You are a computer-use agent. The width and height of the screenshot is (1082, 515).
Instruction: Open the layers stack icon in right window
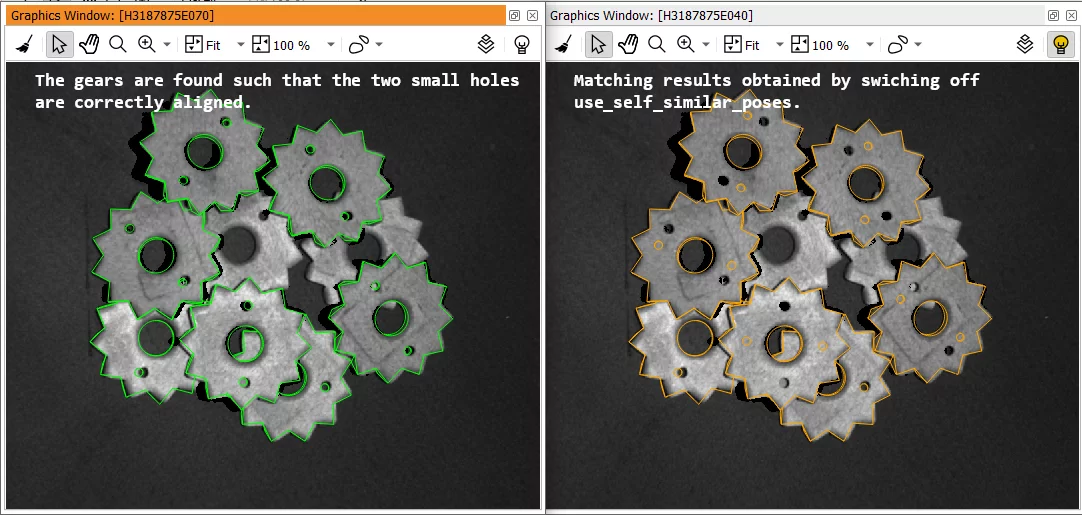click(x=1025, y=45)
